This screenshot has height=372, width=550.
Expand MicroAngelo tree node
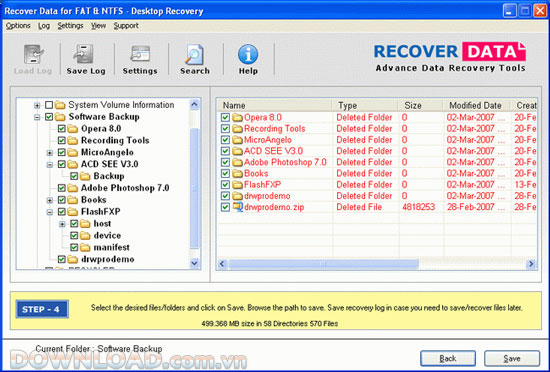pyautogui.click(x=50, y=153)
